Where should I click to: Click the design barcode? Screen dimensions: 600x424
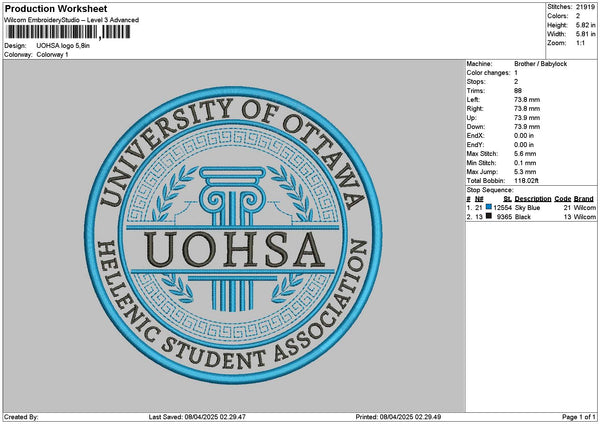pos(68,32)
